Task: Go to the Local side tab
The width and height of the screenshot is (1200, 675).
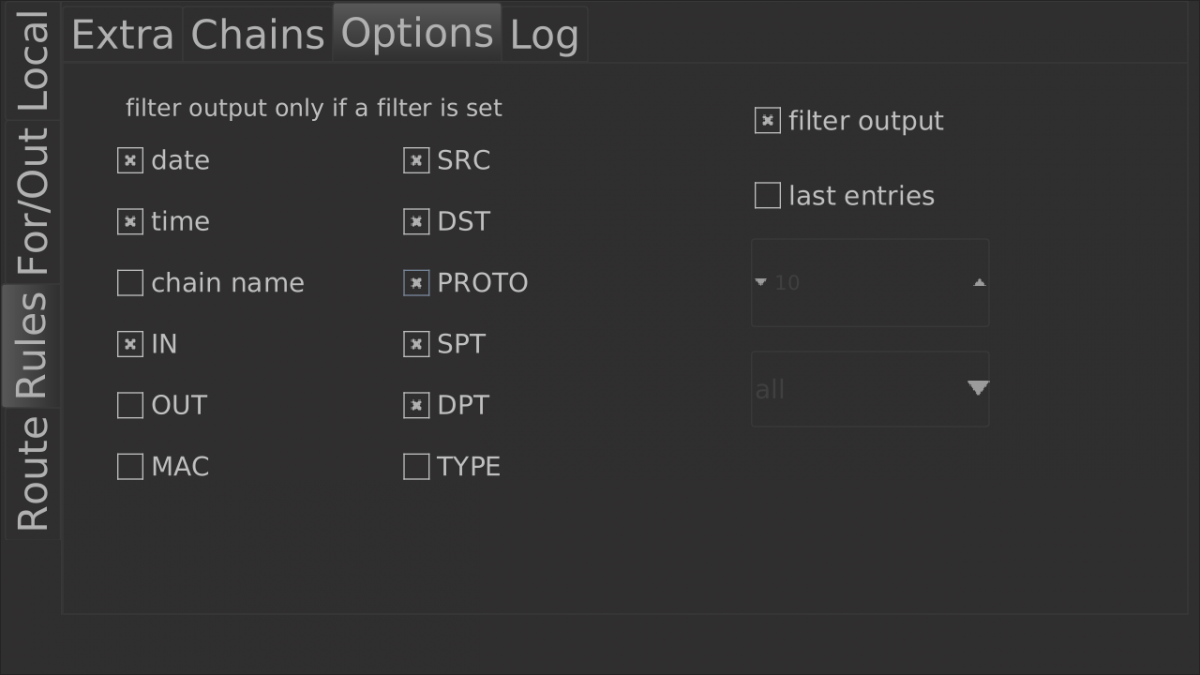Action: coord(32,62)
